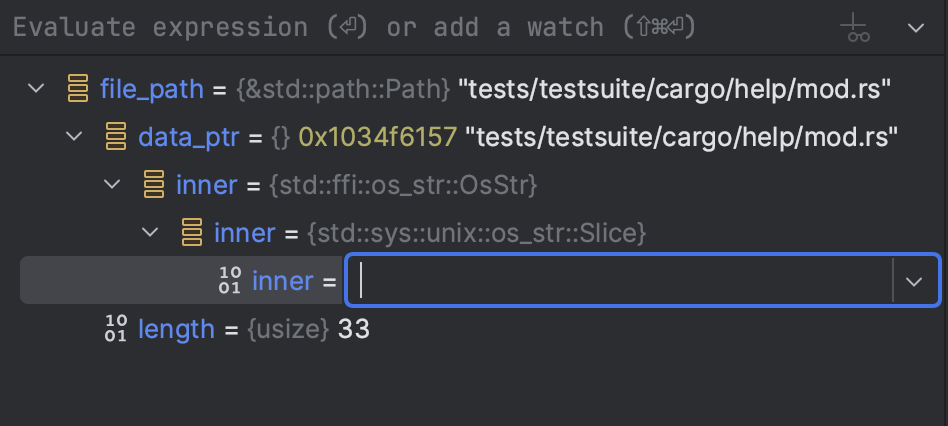This screenshot has height=426, width=948.
Task: Open the evaluate expression history dropdown
Action: (x=916, y=28)
